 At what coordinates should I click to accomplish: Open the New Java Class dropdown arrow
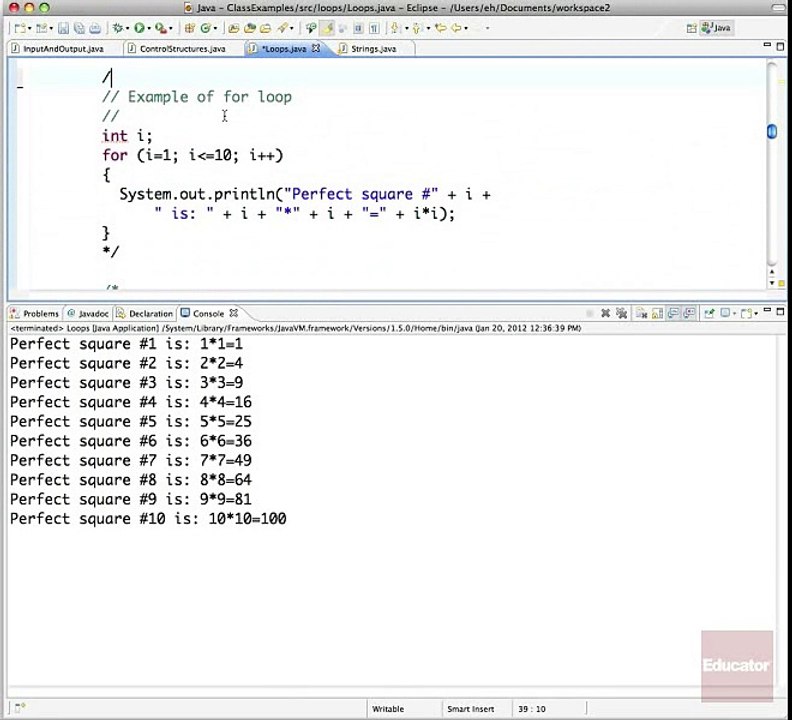215,28
